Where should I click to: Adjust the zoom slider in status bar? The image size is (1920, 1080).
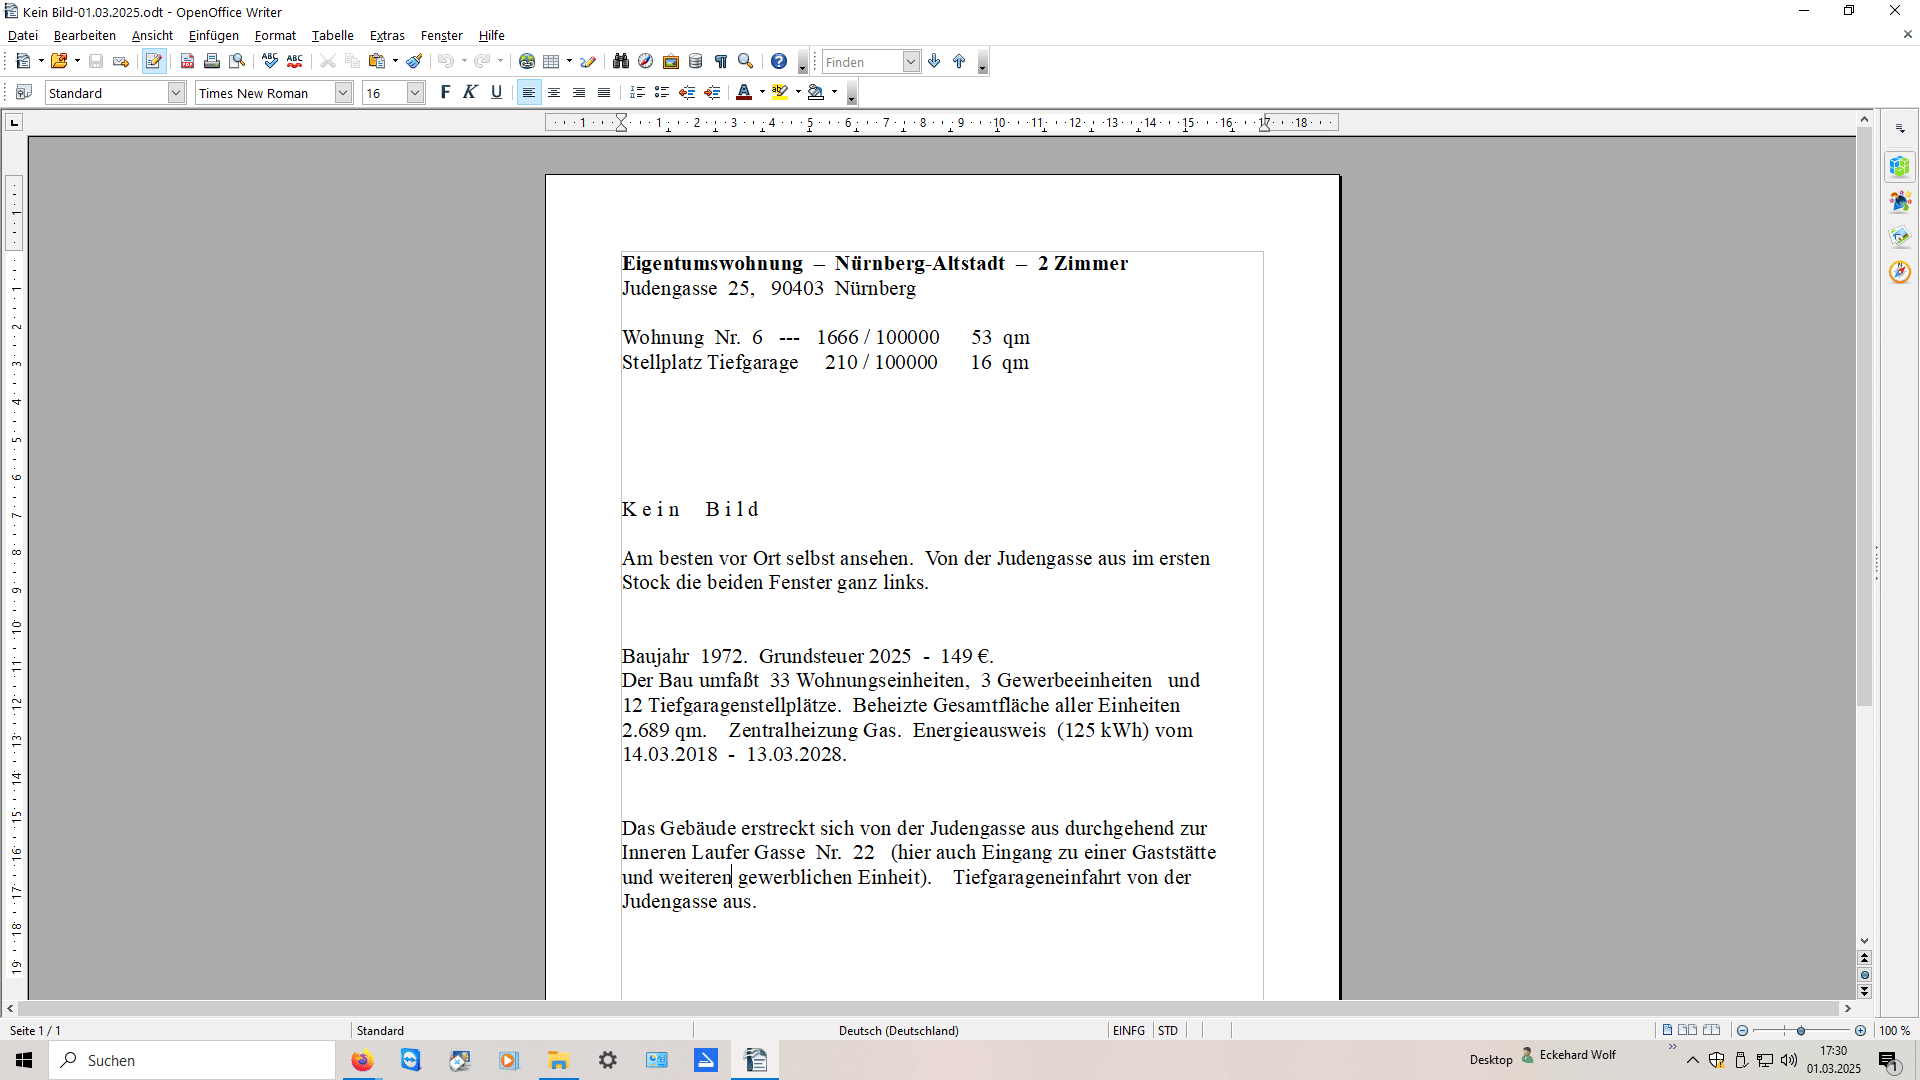(1801, 1030)
